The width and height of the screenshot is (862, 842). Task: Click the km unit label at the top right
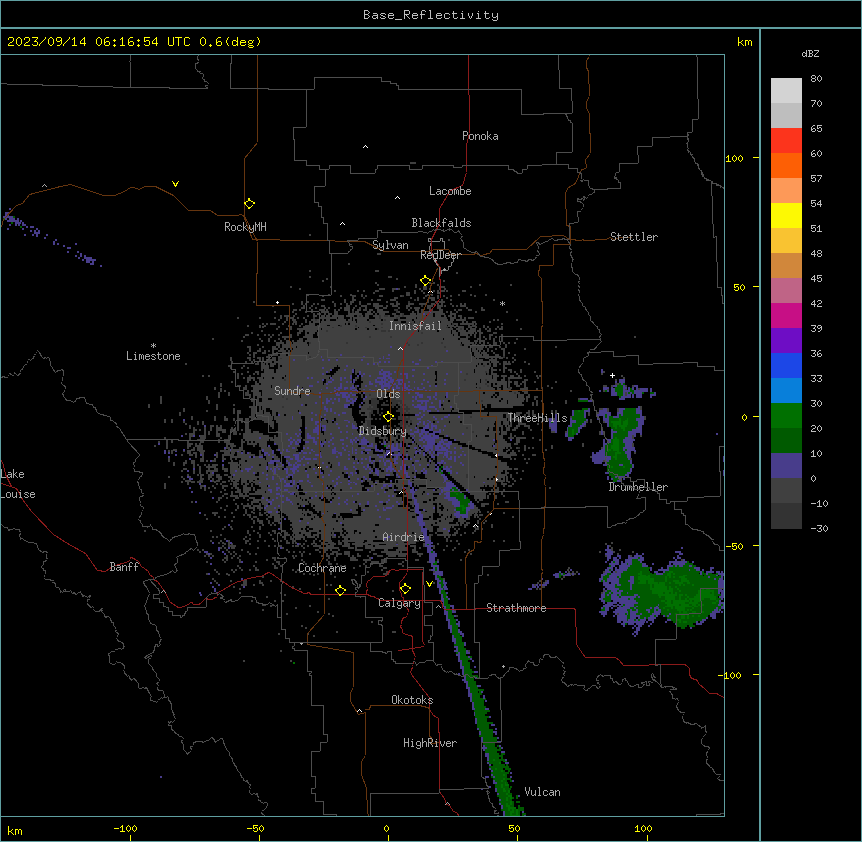(744, 42)
